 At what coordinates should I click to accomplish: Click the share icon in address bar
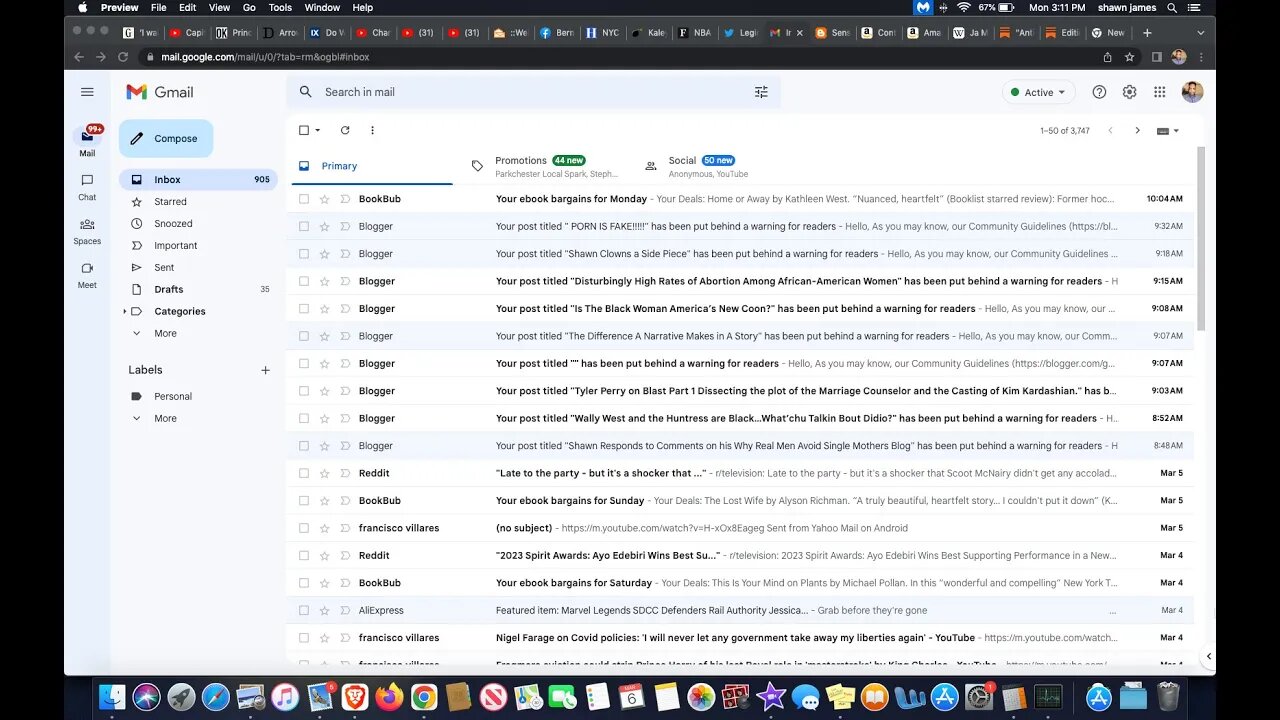pyautogui.click(x=1107, y=57)
